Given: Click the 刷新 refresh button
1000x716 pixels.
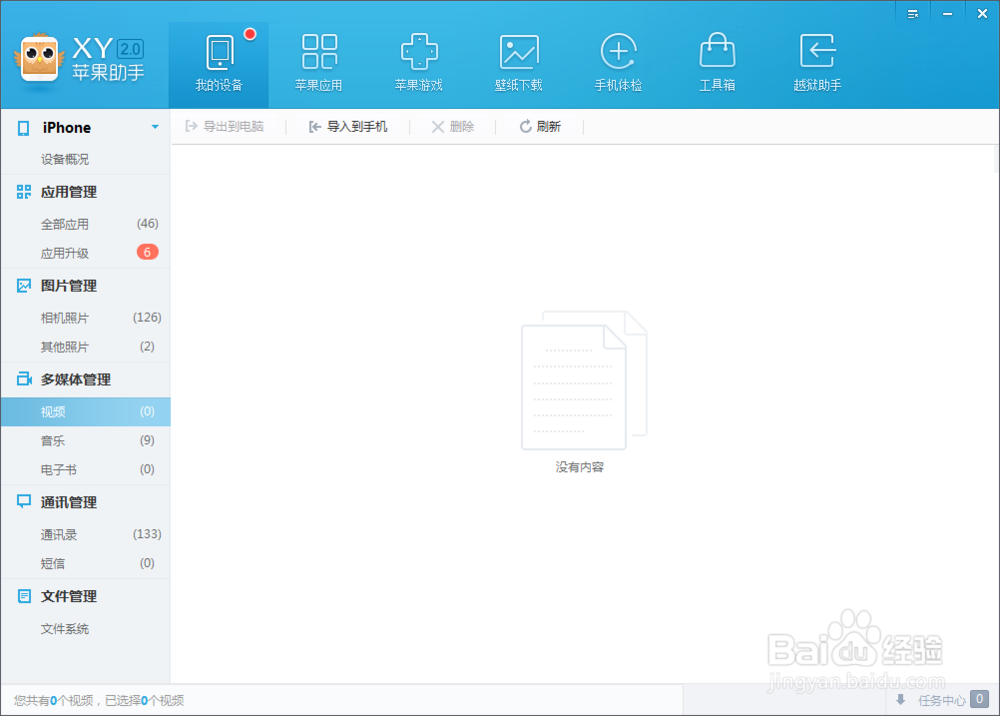Looking at the screenshot, I should coord(540,126).
